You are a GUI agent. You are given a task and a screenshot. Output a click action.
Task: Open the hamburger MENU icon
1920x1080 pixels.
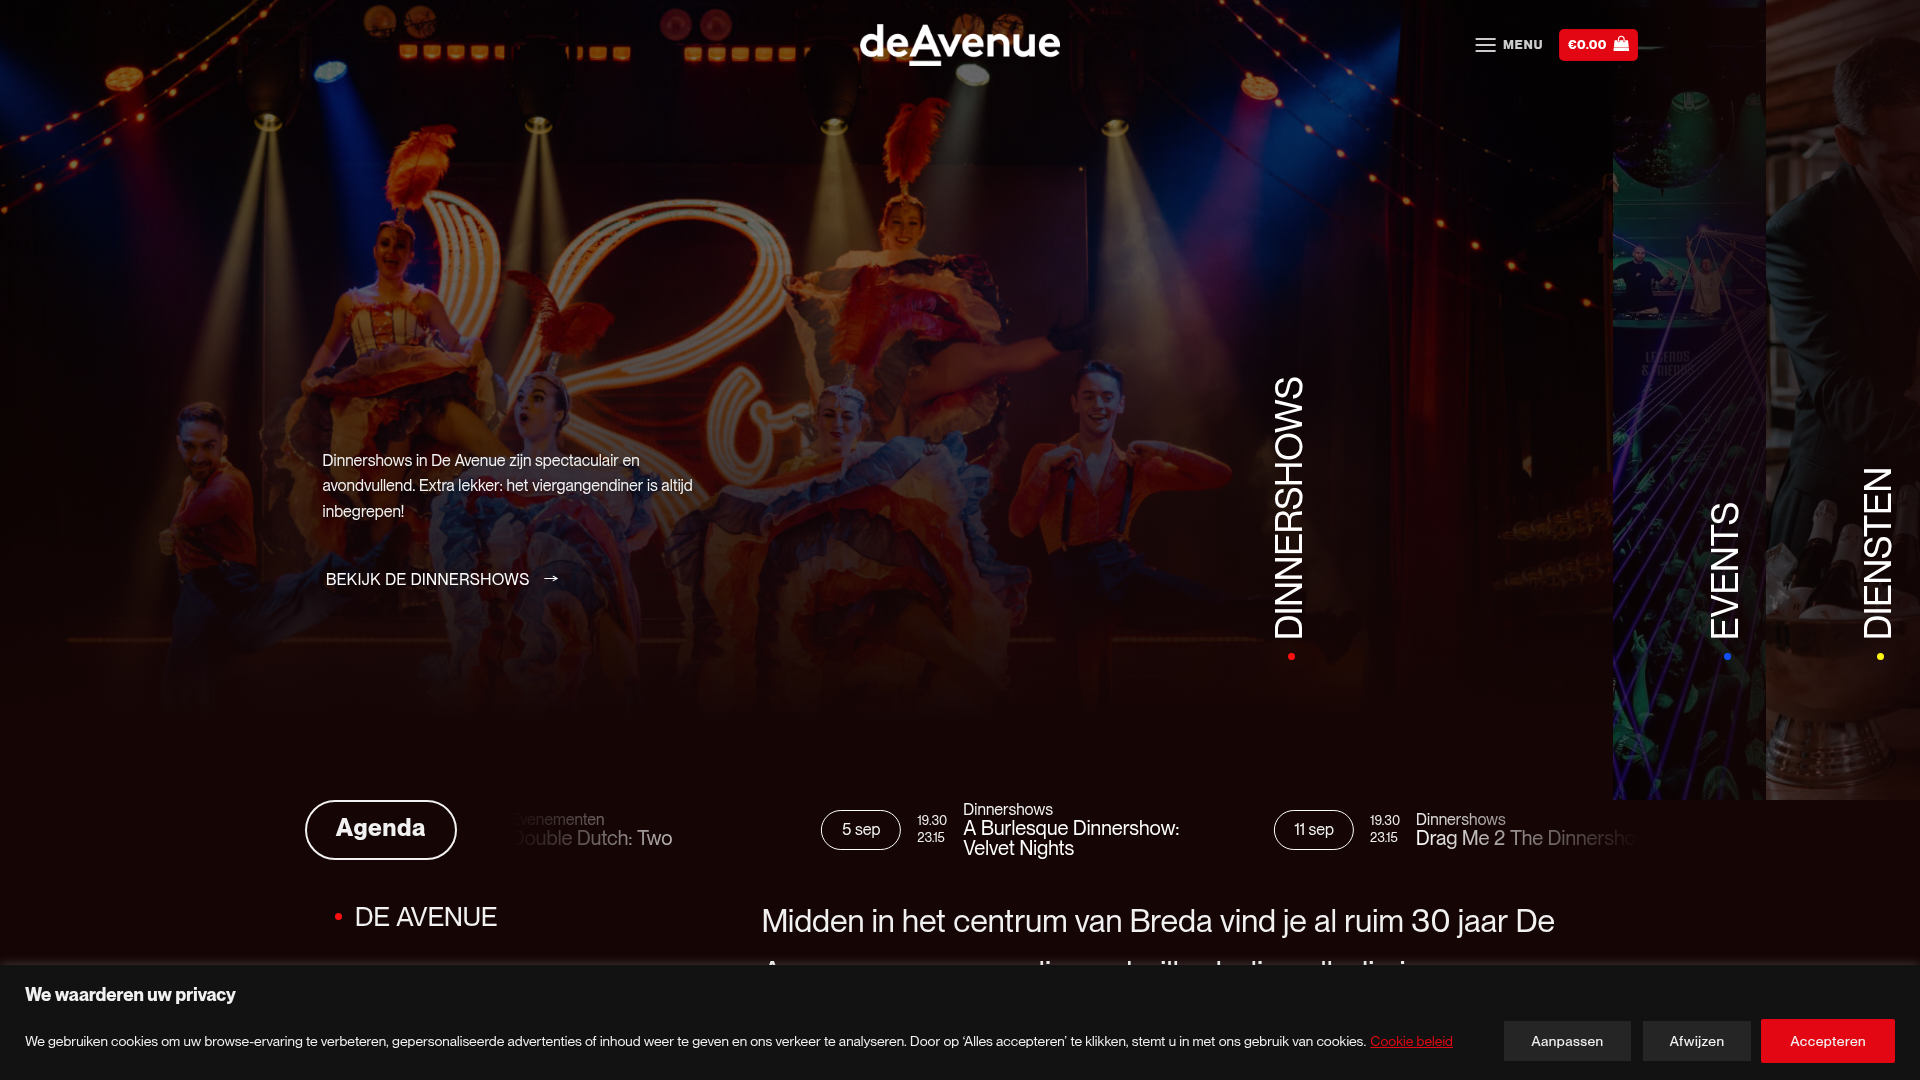(1485, 45)
